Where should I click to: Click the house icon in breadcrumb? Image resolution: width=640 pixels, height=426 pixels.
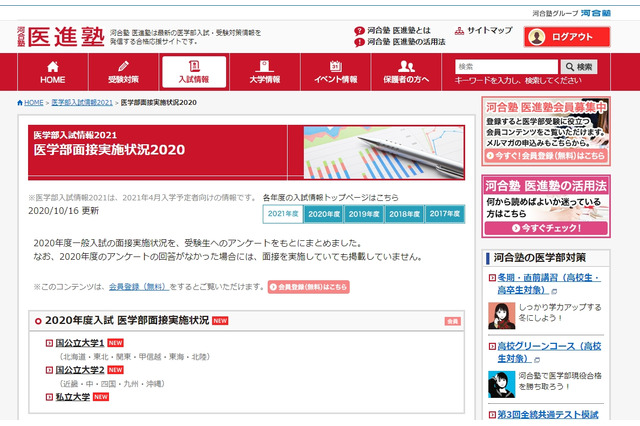pos(20,102)
